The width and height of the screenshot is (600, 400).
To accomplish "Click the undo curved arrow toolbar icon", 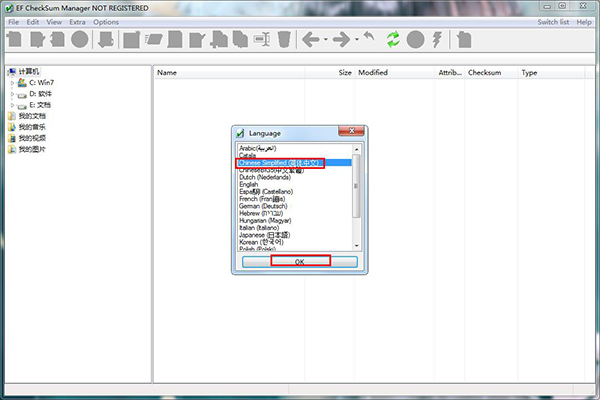I will click(x=368, y=40).
